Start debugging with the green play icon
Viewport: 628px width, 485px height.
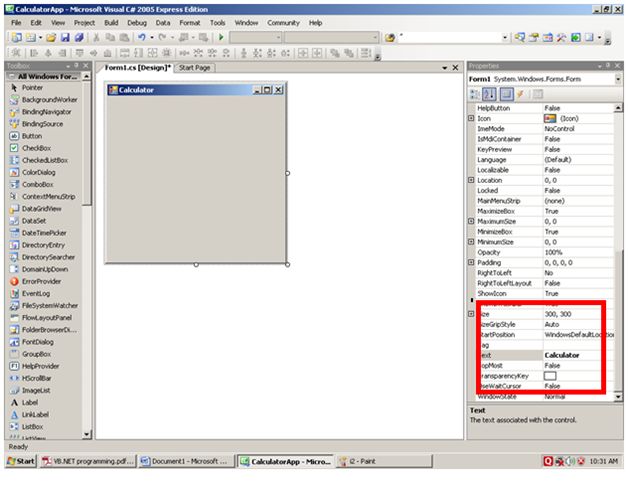[221, 37]
